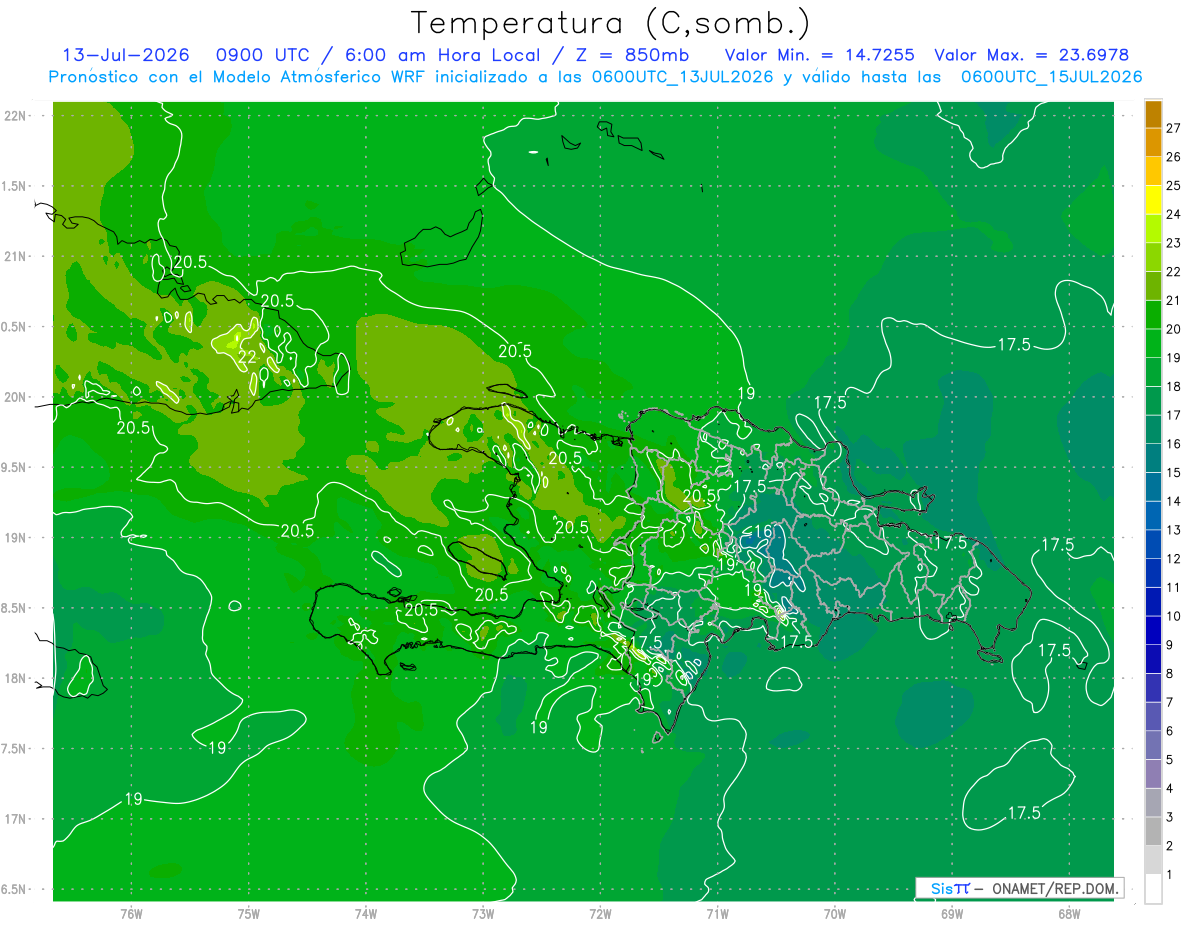Click the 'Temperatura (C,somb.)' map title
Screen dimensions: 1200x927
pyautogui.click(x=611, y=23)
